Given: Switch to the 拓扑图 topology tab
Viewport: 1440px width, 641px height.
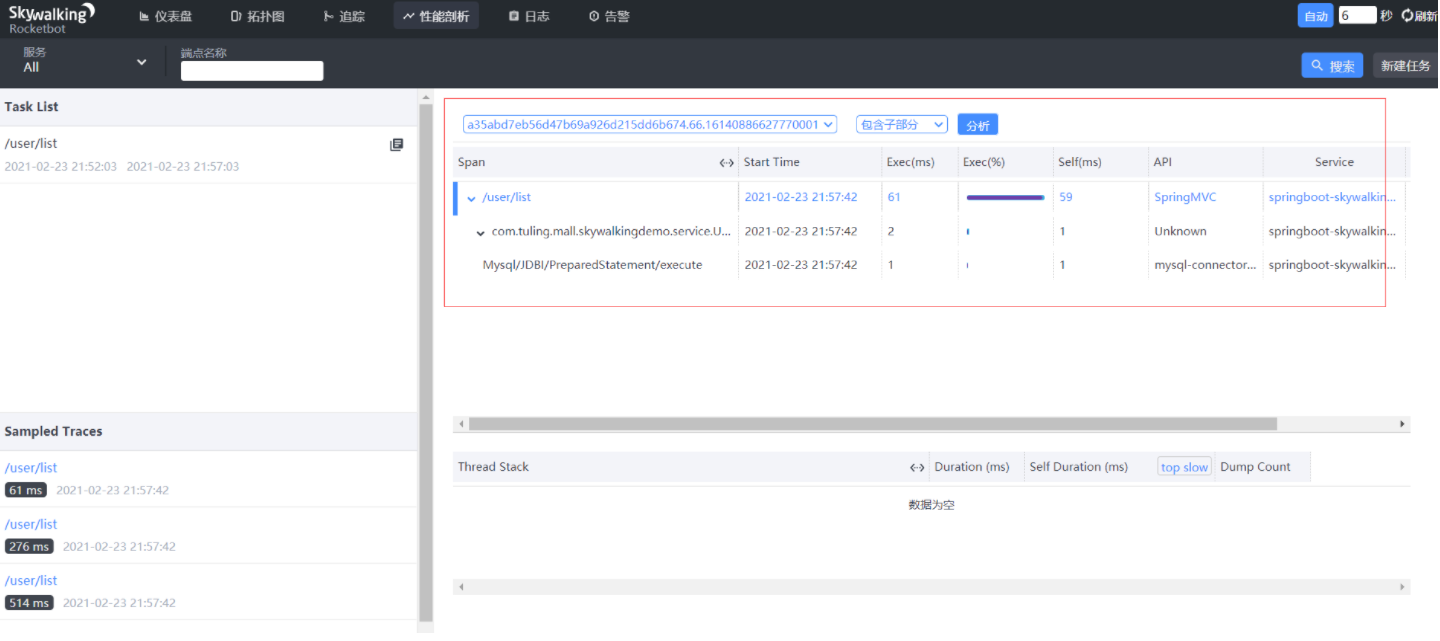Looking at the screenshot, I should pyautogui.click(x=257, y=16).
